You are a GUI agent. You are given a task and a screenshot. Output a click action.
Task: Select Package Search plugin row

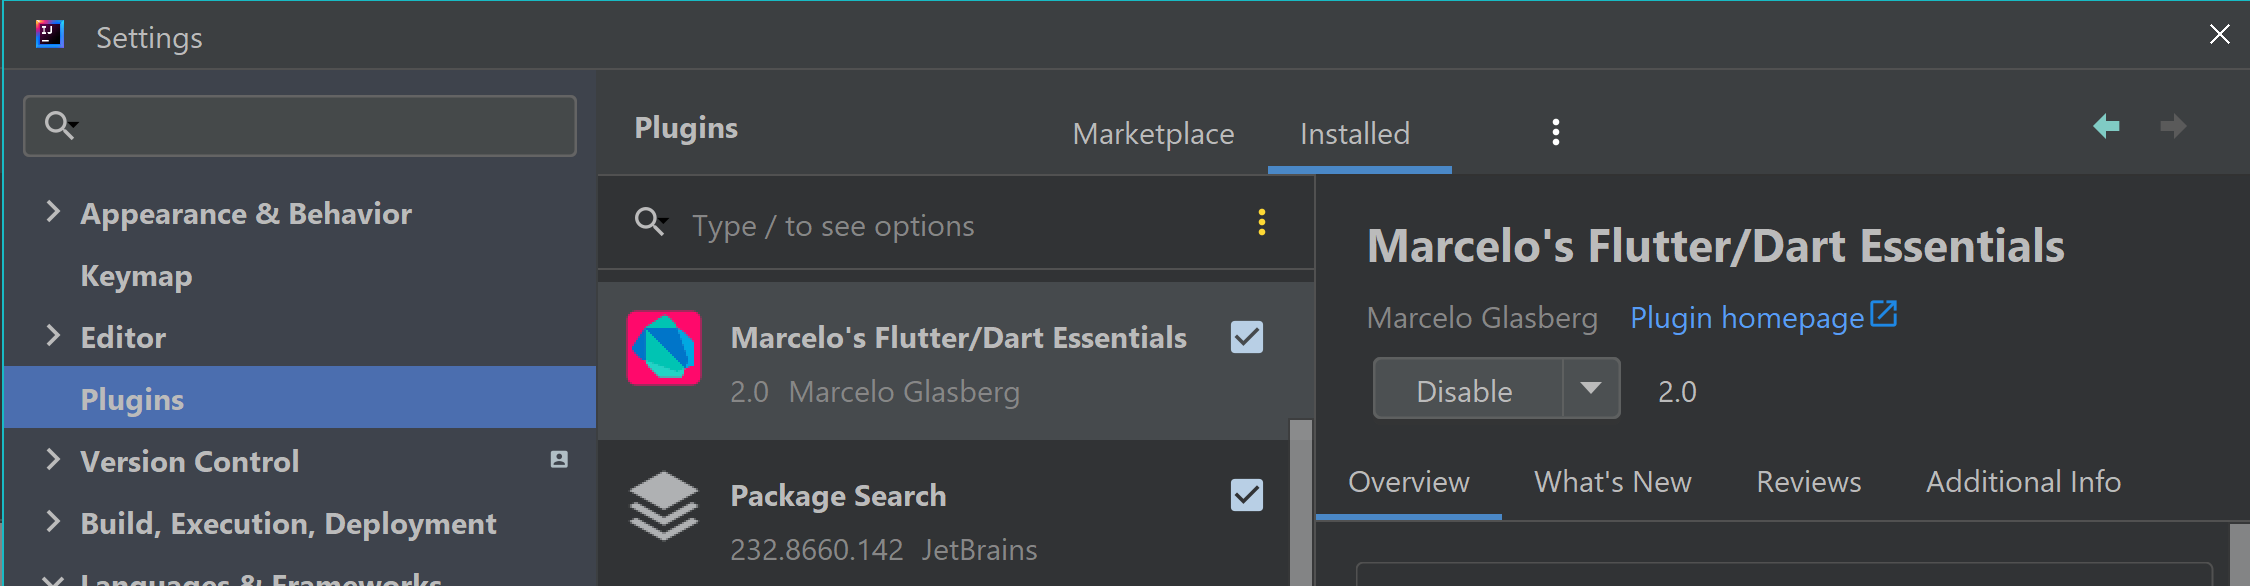pos(943,513)
